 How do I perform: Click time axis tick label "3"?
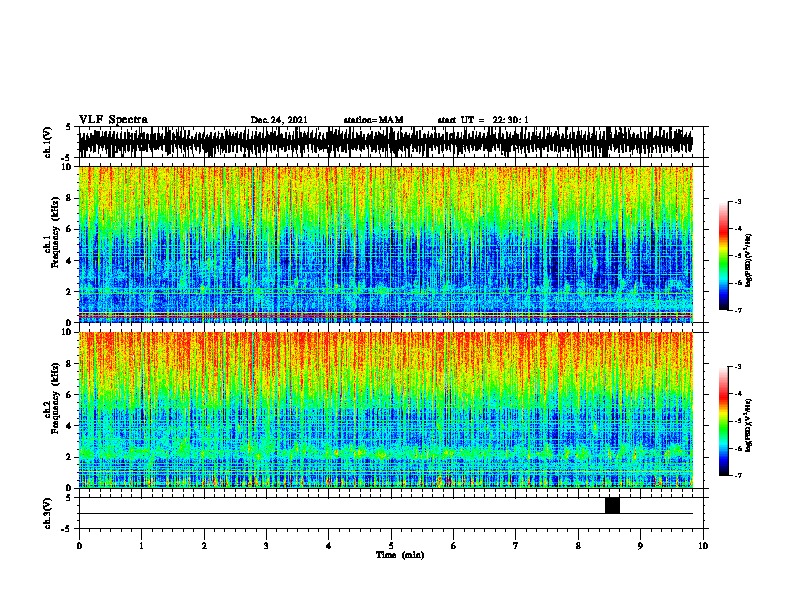point(266,545)
